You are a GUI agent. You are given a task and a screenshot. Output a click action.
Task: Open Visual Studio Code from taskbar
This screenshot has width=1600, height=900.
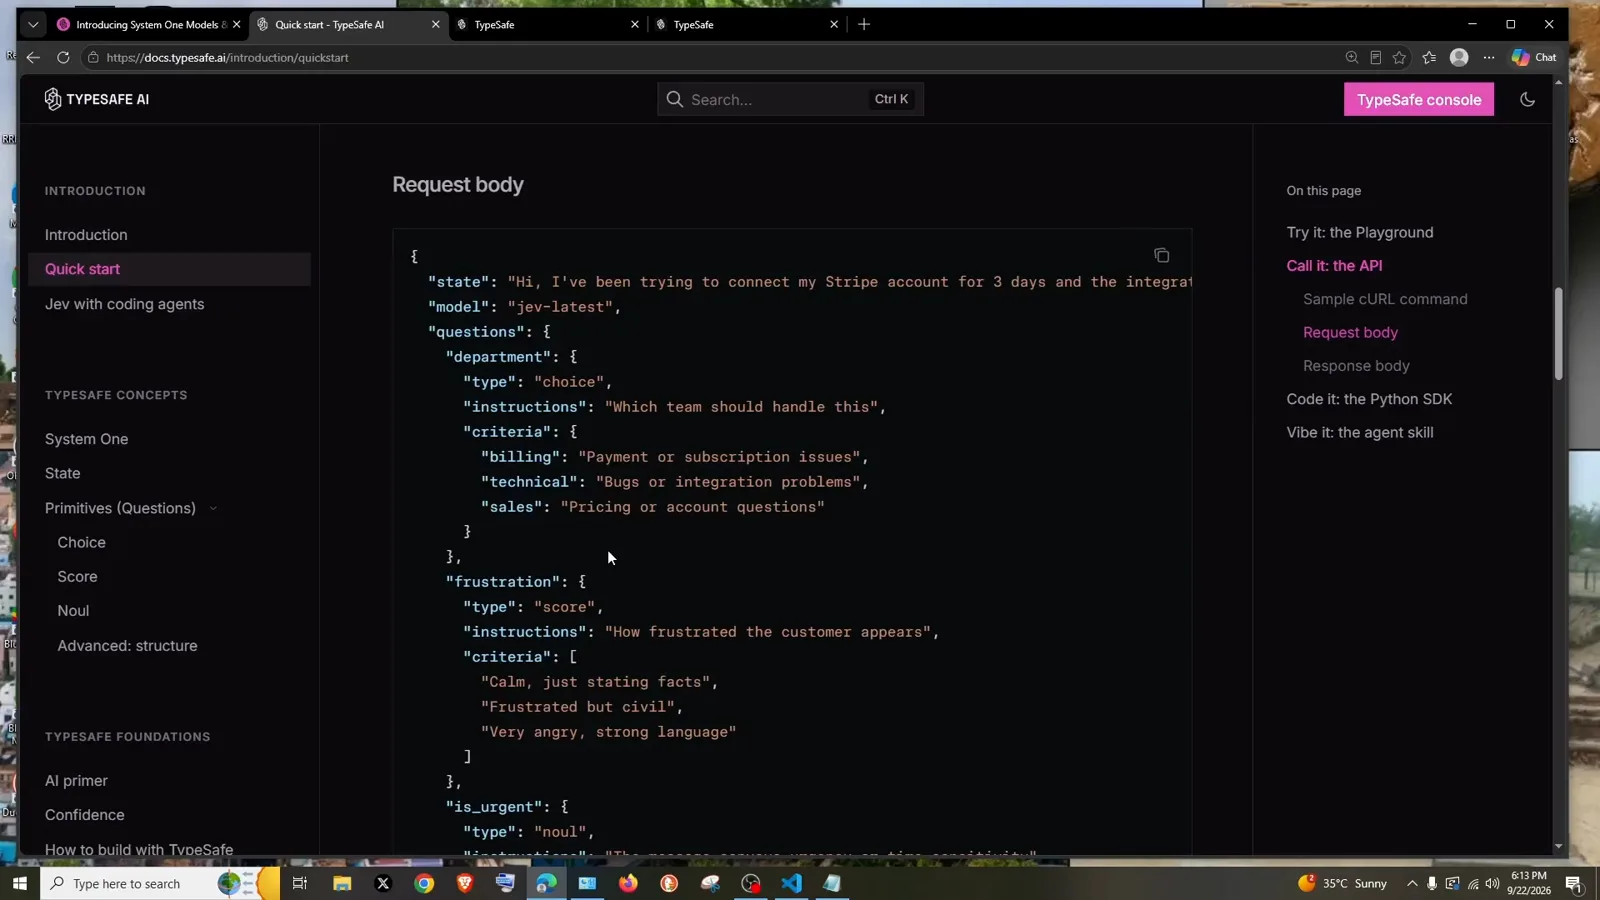(791, 883)
